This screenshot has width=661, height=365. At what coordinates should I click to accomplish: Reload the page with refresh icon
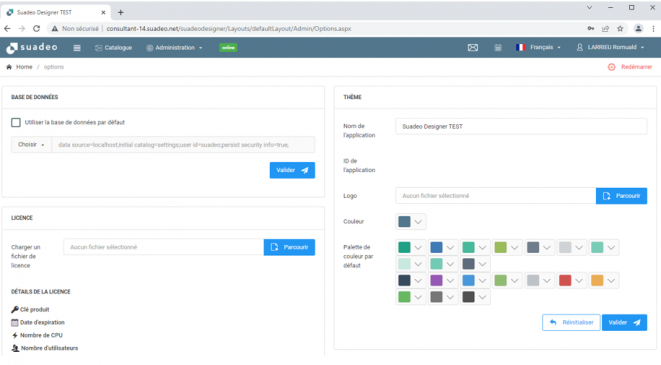[37, 29]
